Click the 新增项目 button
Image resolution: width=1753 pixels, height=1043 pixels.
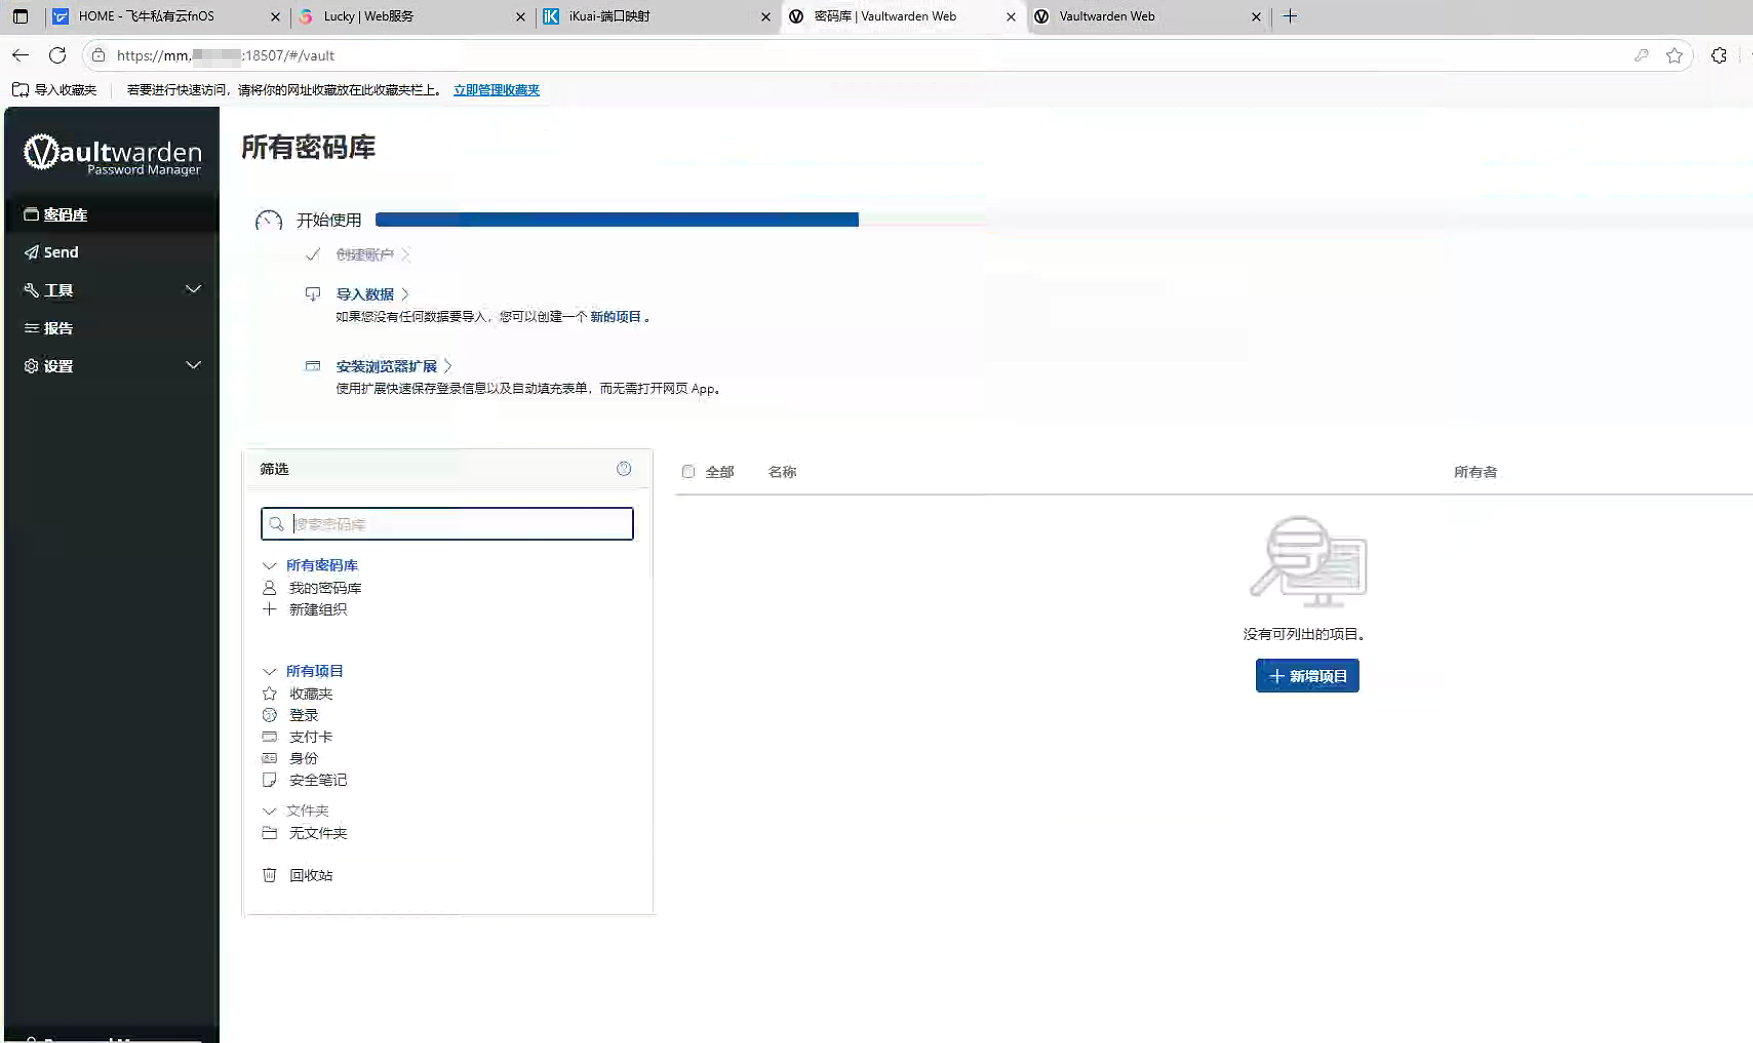1306,676
